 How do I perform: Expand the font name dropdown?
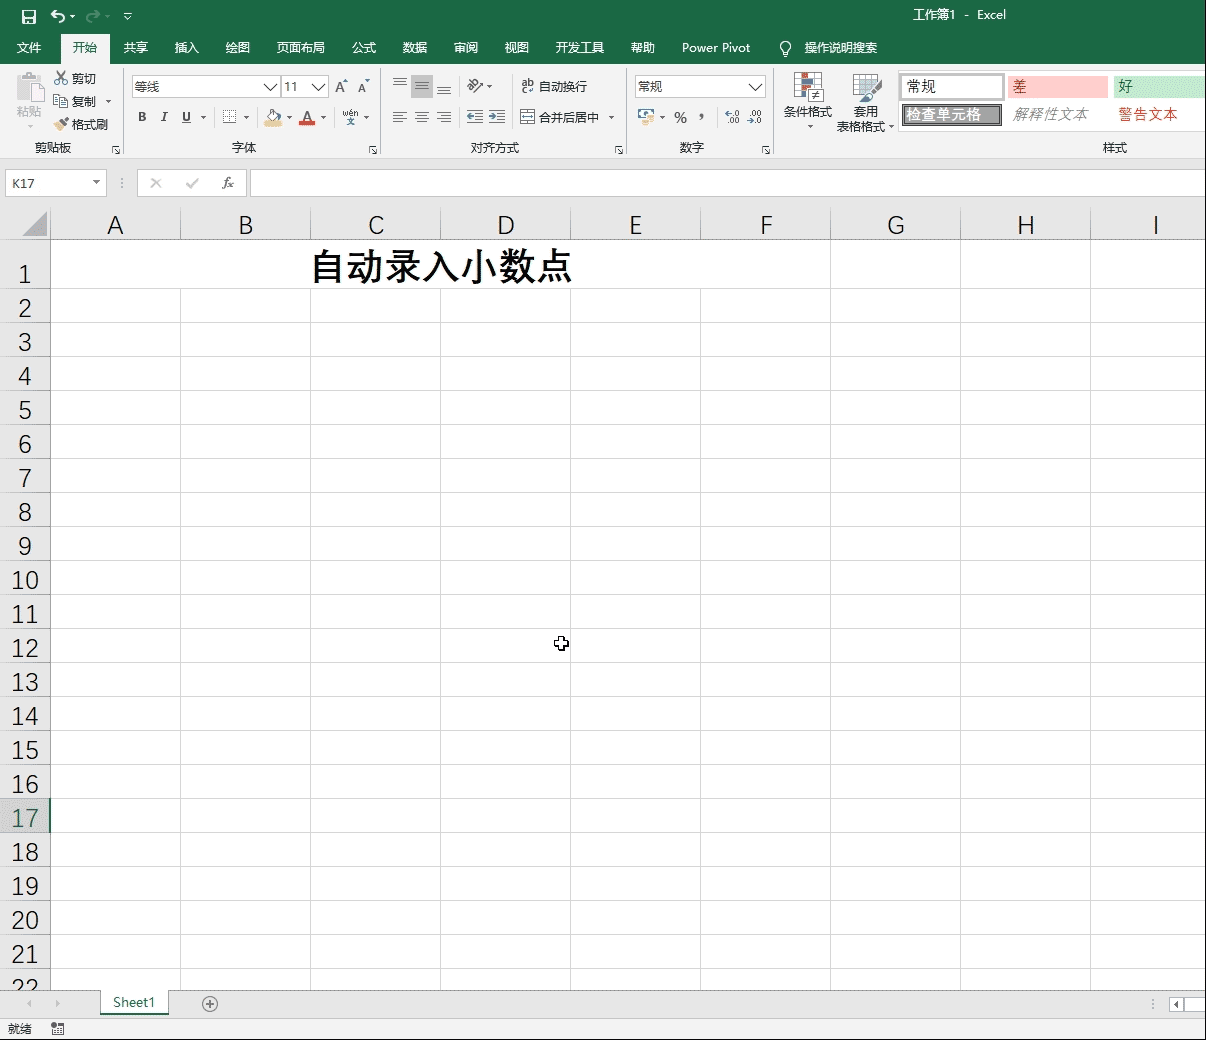(270, 87)
